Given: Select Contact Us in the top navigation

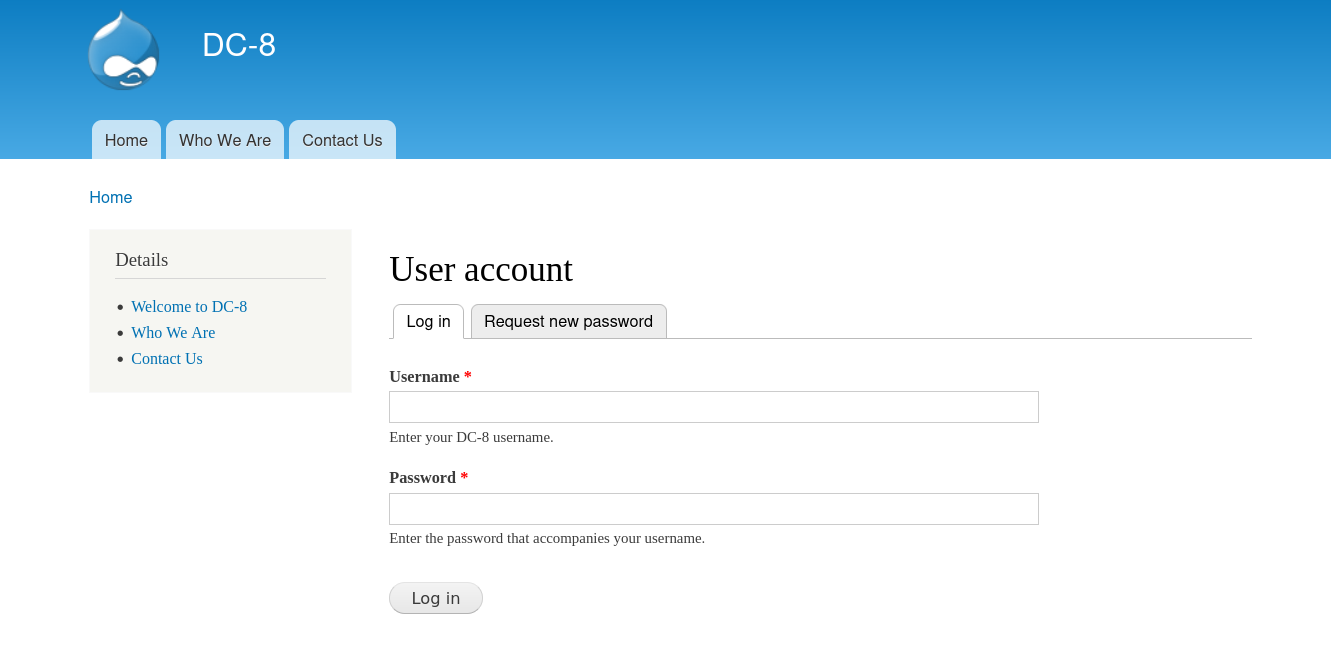Looking at the screenshot, I should coord(342,140).
